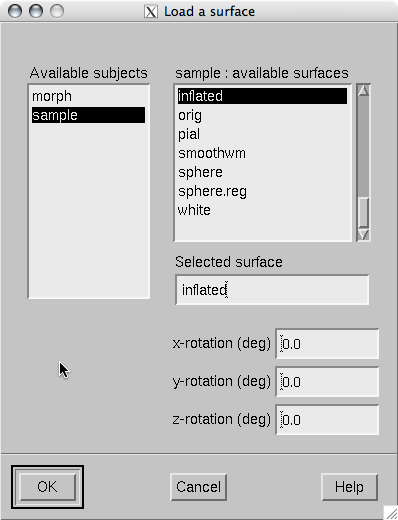Click the surfaces list scroll up arrow
The width and height of the screenshot is (398, 520).
coord(363,90)
